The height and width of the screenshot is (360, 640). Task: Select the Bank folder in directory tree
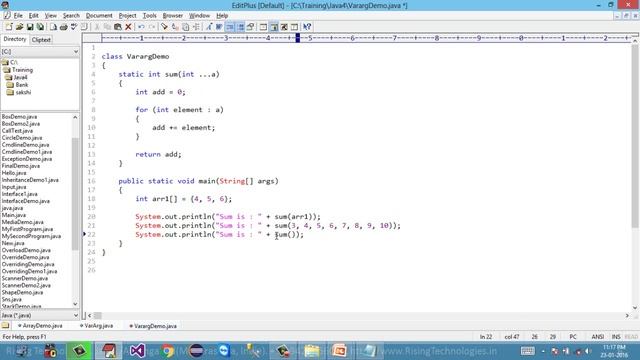pos(18,85)
